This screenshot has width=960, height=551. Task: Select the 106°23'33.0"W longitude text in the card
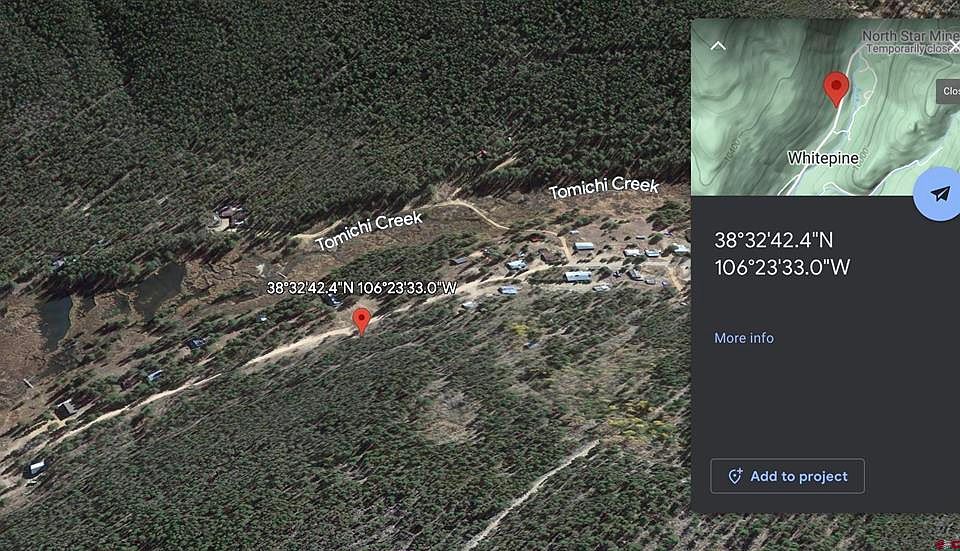(782, 267)
